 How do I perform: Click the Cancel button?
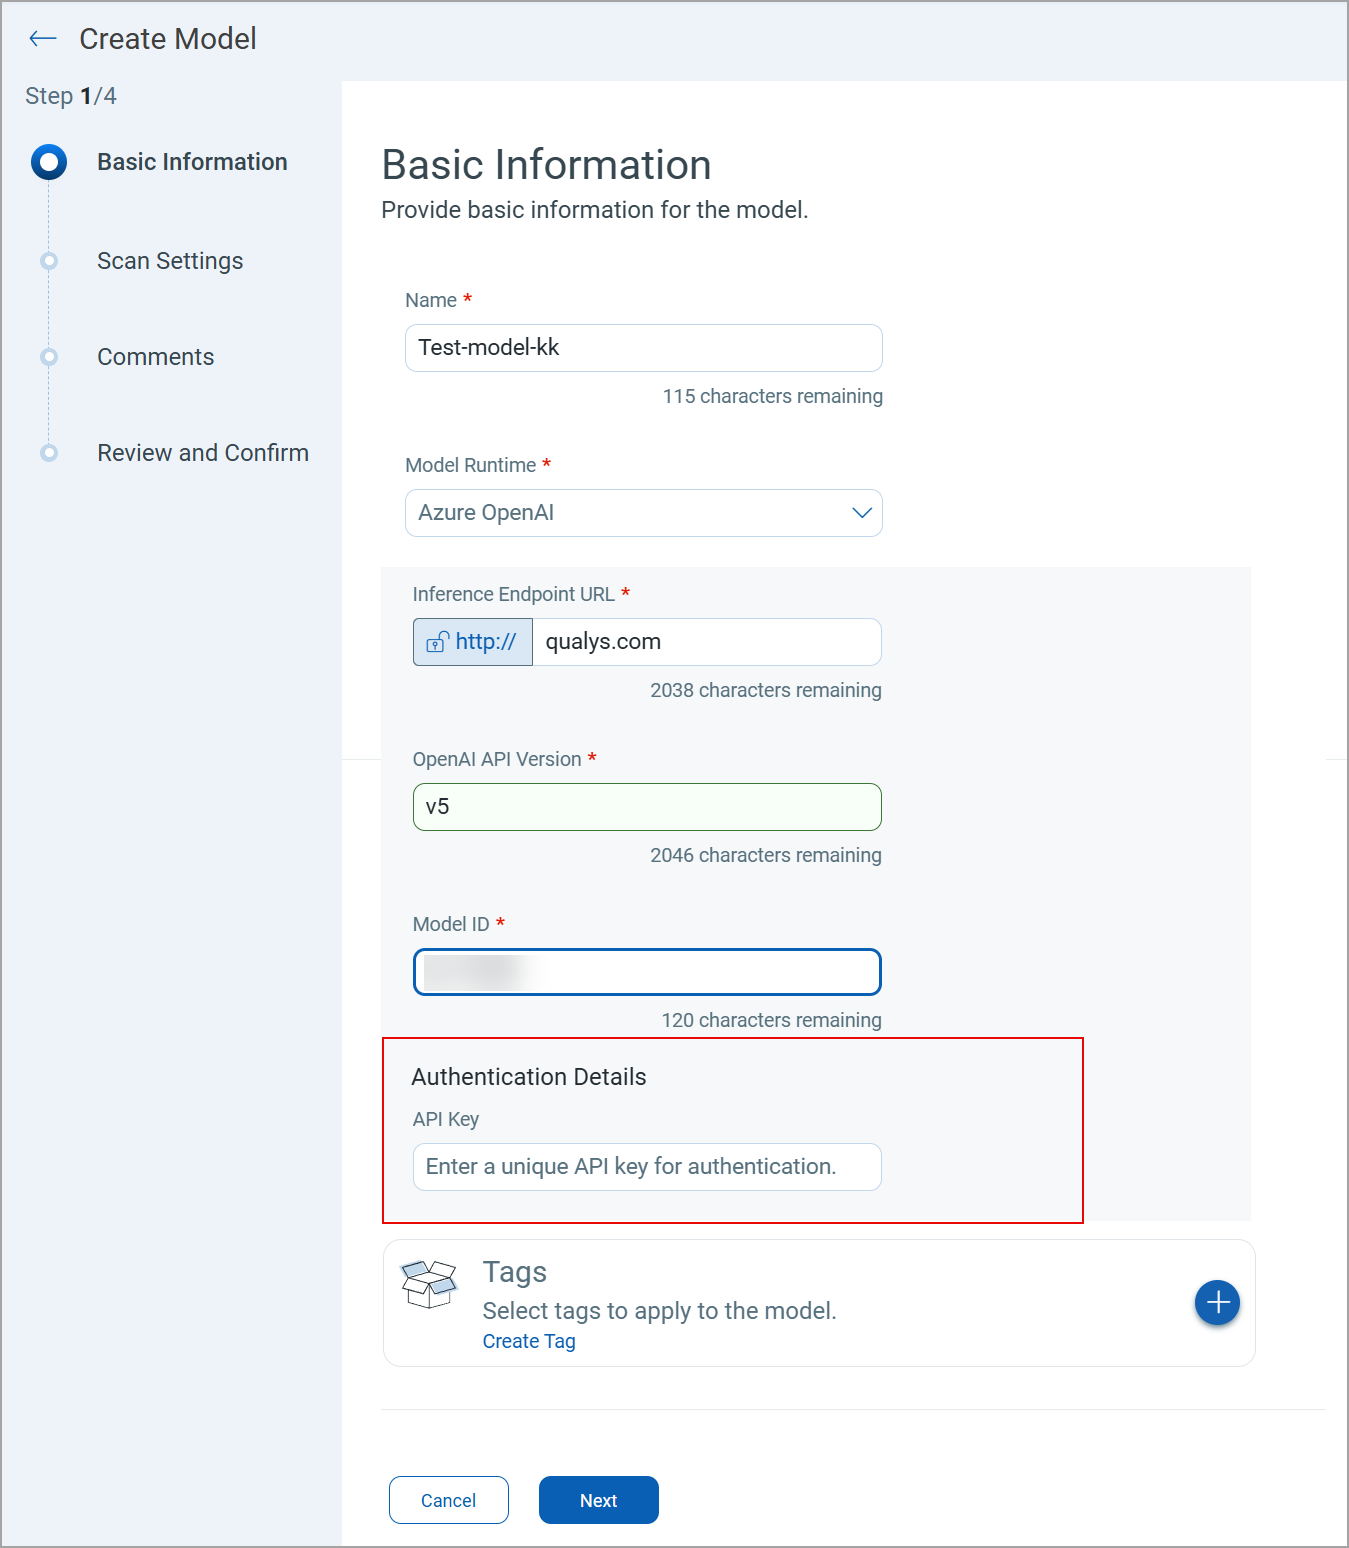(x=449, y=1500)
